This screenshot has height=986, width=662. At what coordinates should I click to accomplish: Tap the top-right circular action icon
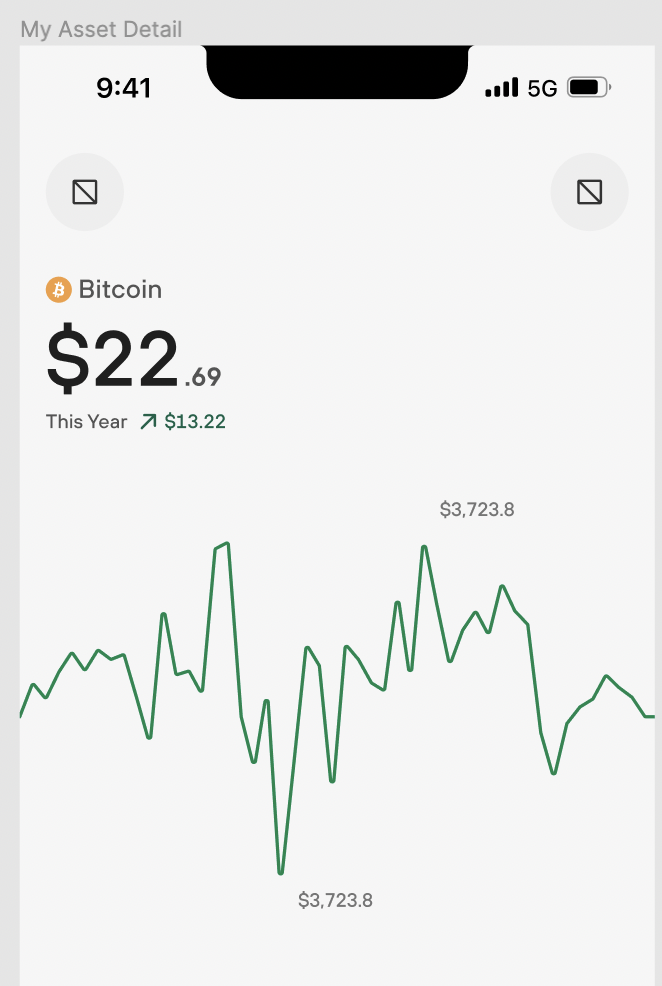589,192
